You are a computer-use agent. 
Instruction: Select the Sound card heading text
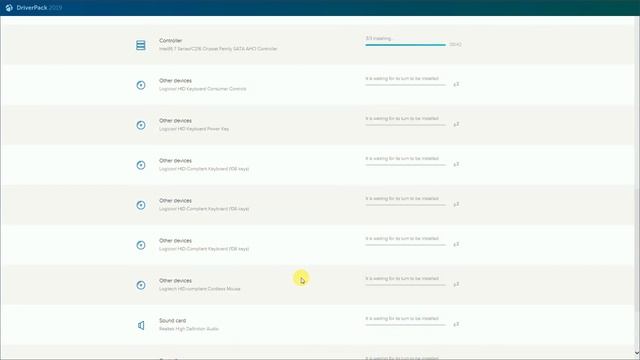click(x=172, y=320)
